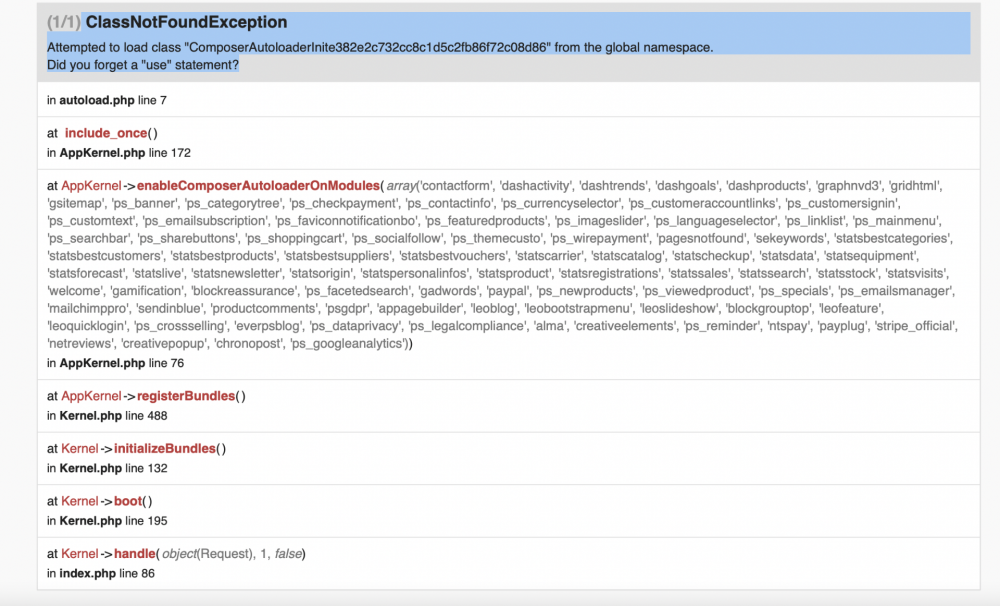Click 'AppKernel.php line 172' text
The height and width of the screenshot is (606, 1000).
pyautogui.click(x=125, y=153)
